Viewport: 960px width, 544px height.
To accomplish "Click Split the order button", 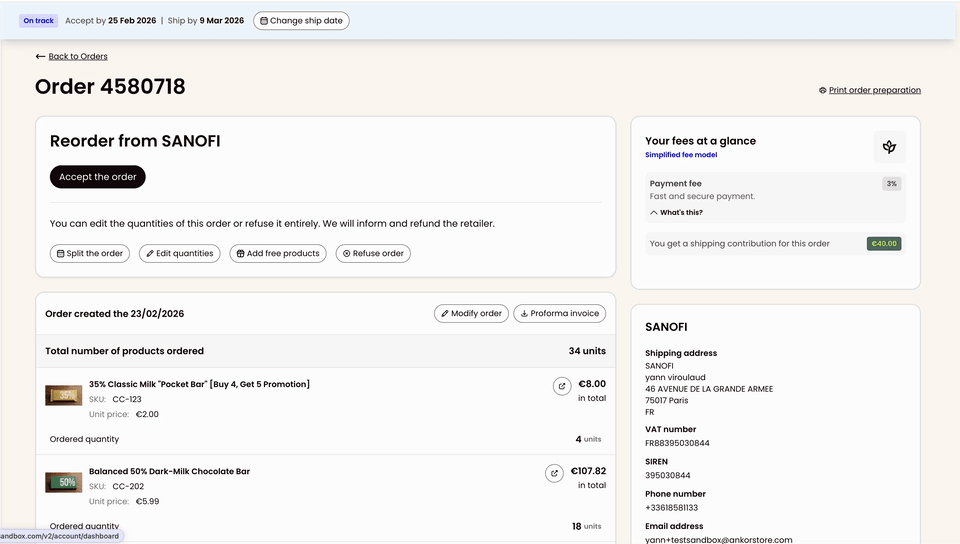I will coord(89,253).
